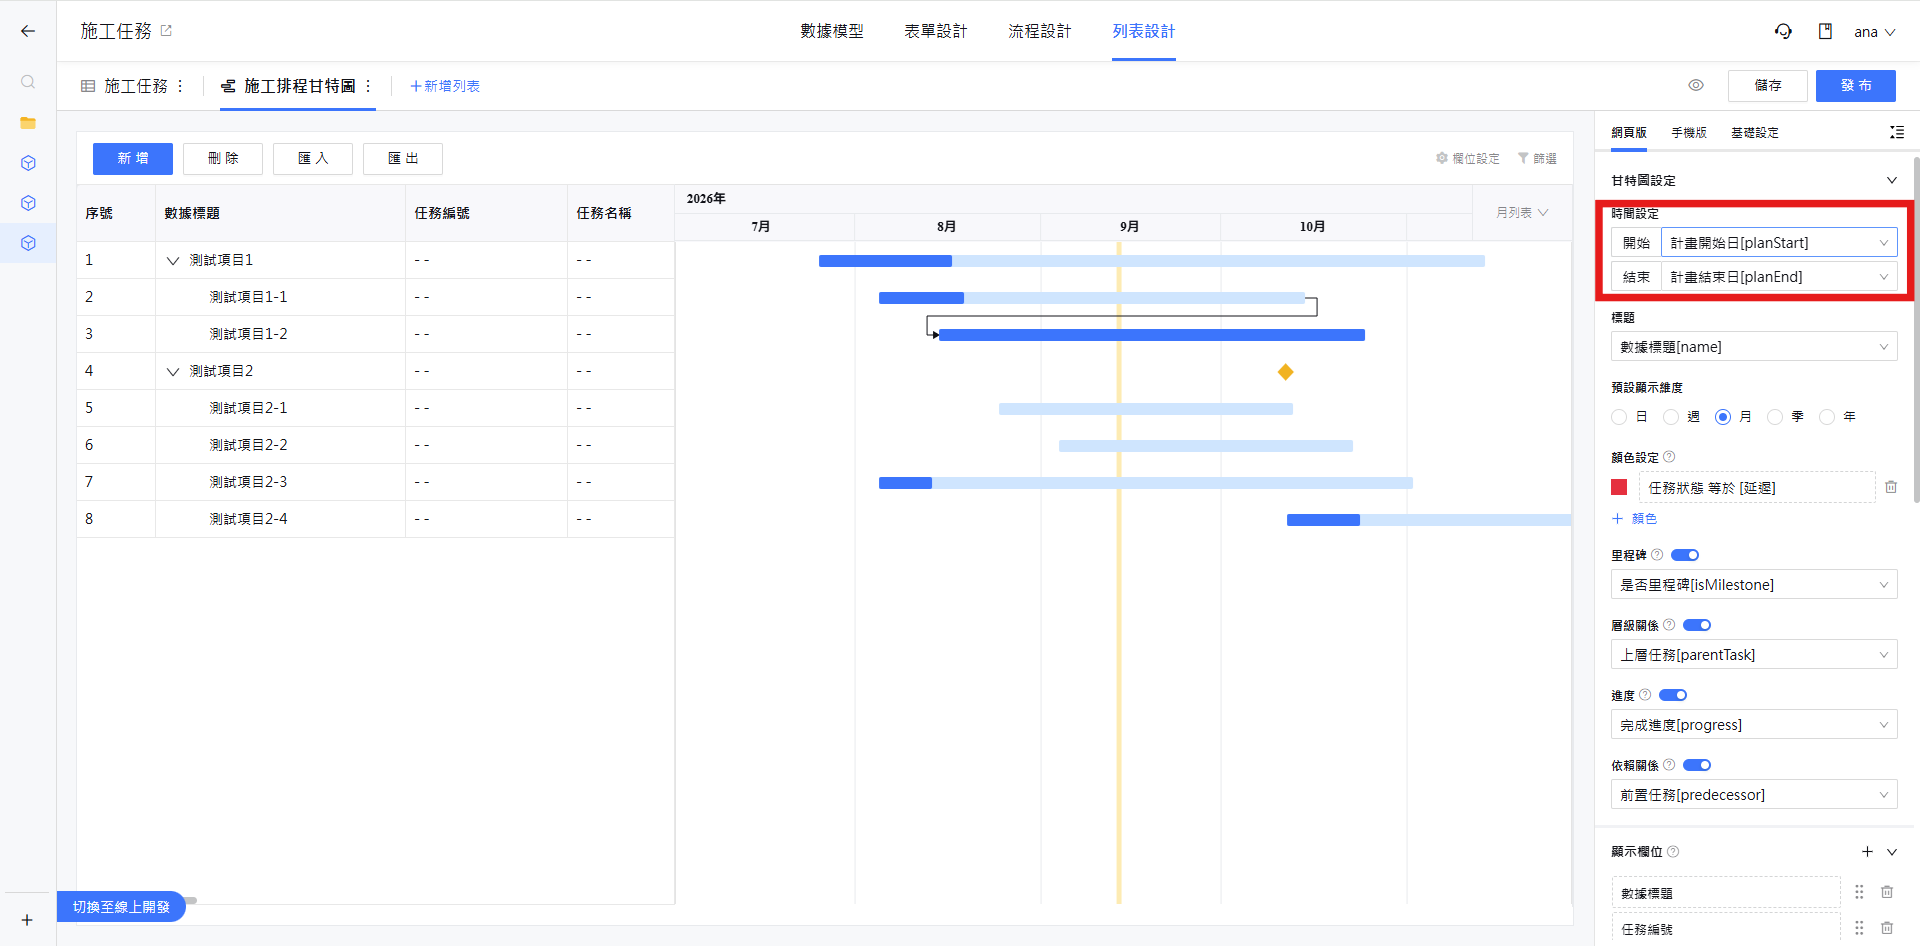The width and height of the screenshot is (1920, 946).
Task: Click the preview eye icon
Action: tap(1696, 85)
